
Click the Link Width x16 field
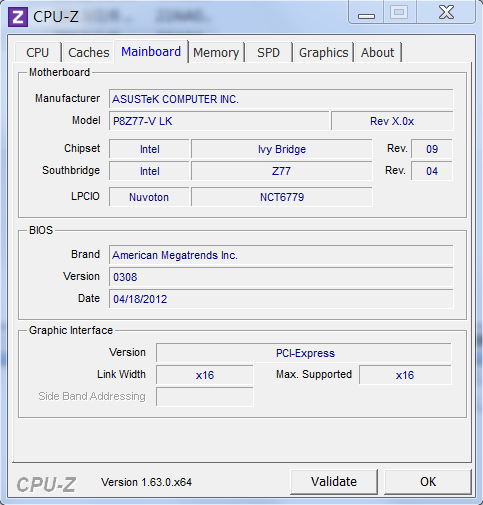coord(205,375)
